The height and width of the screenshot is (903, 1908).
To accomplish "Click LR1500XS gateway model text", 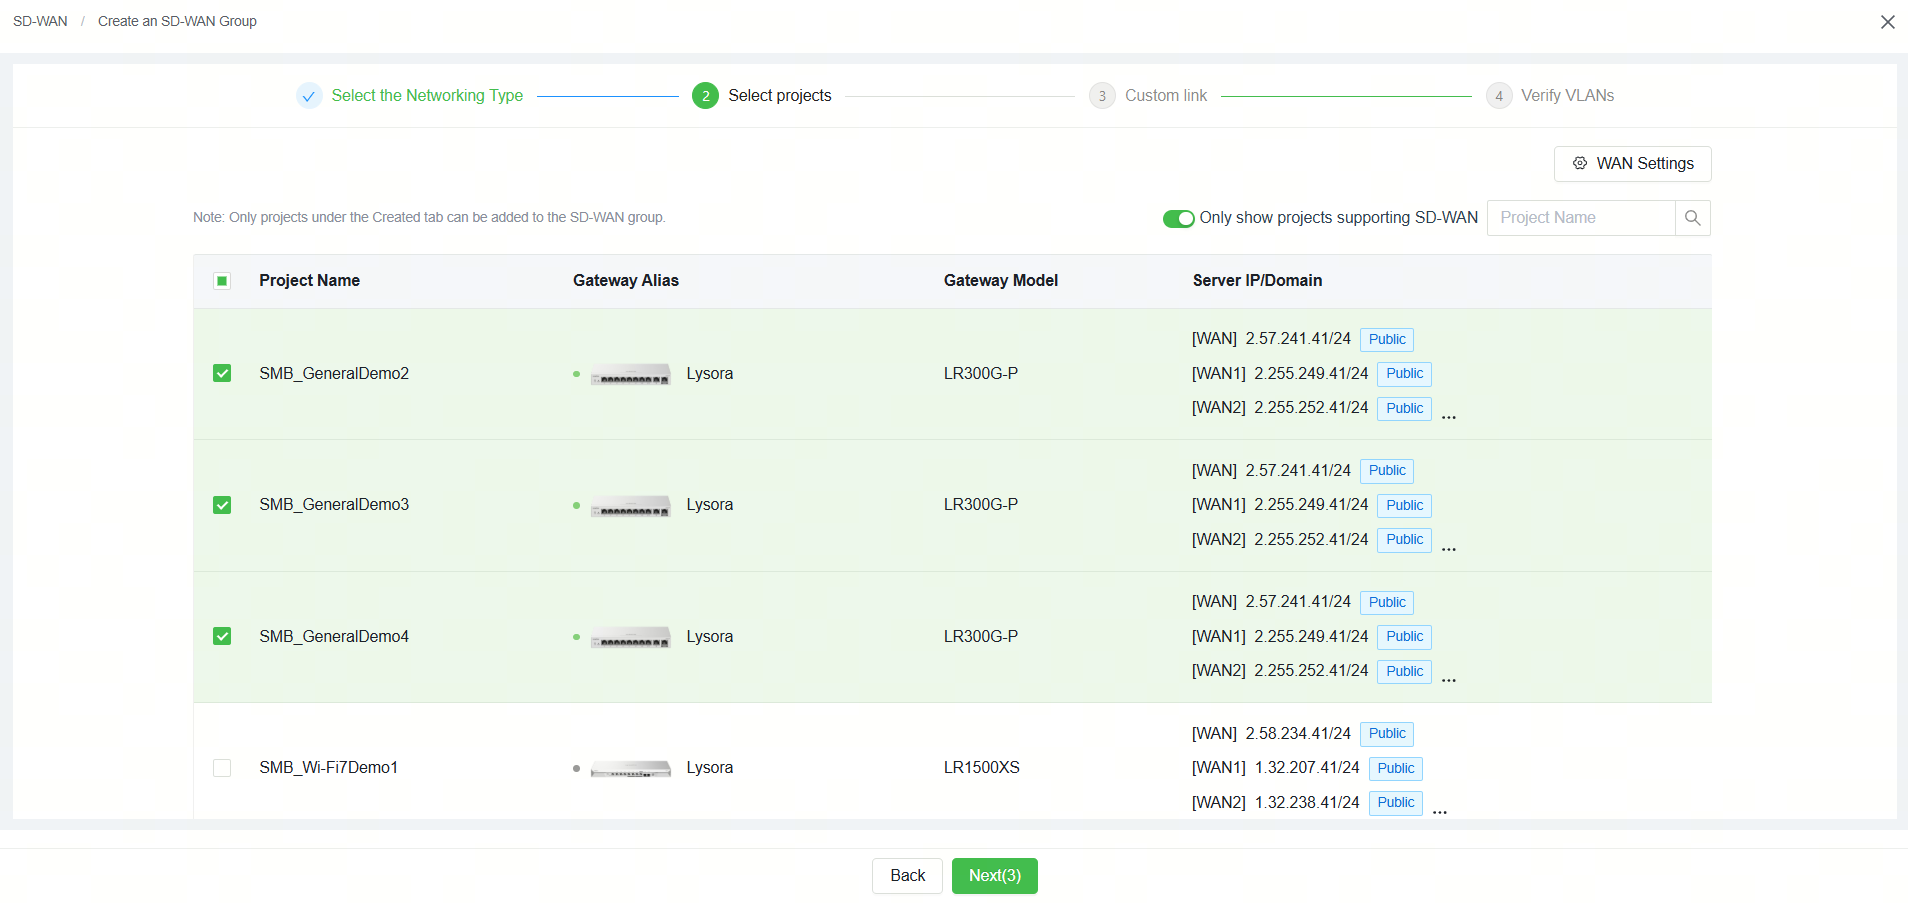I will [981, 768].
